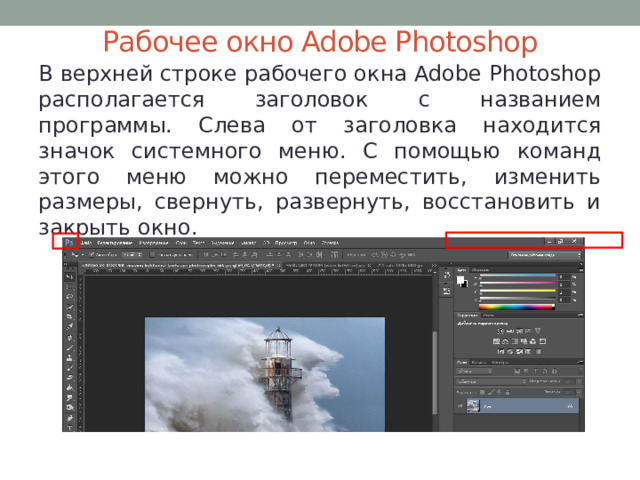Select the Quick Selection tool

click(70, 307)
